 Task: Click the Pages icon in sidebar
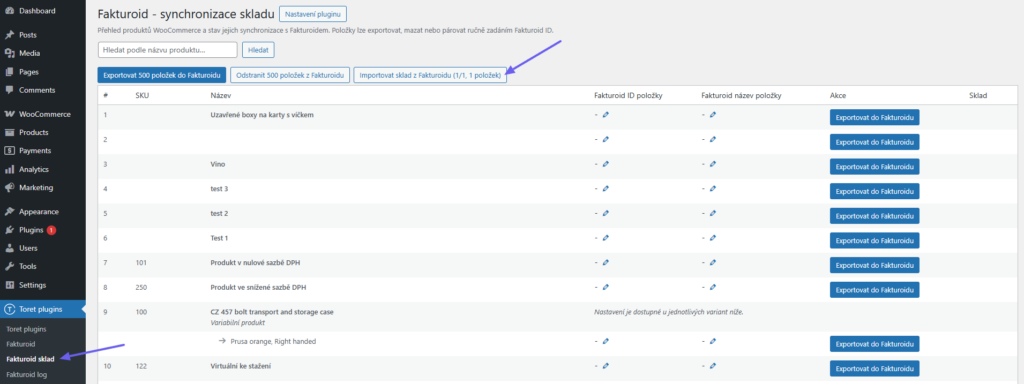(9, 72)
